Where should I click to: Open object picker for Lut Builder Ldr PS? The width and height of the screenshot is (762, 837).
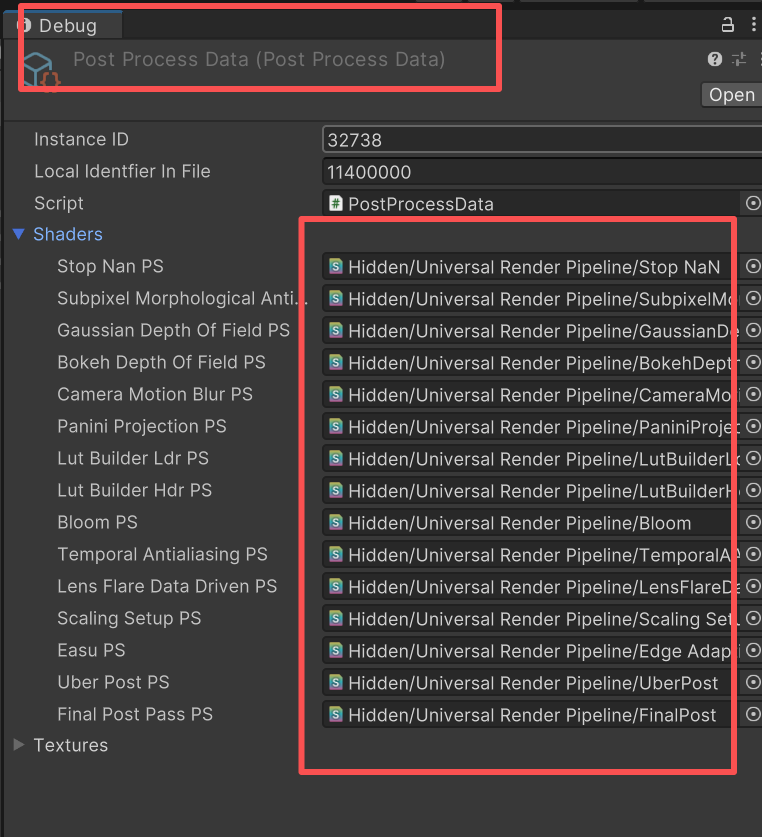752,458
